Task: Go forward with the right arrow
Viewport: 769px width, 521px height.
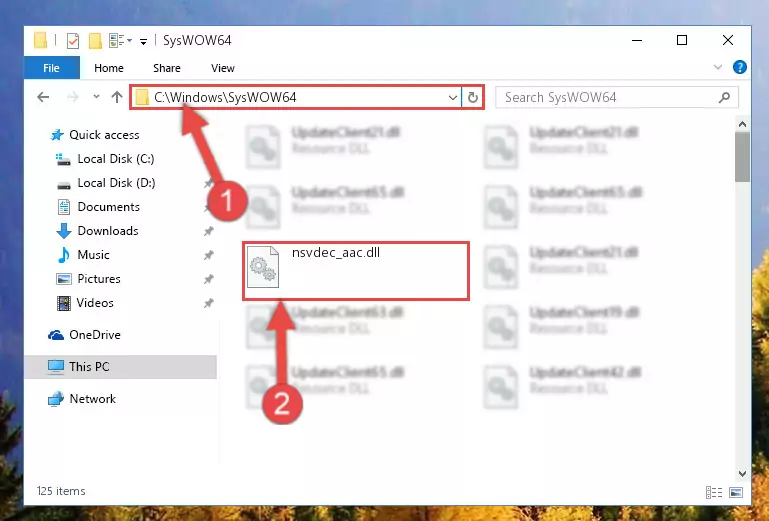Action: tap(73, 97)
